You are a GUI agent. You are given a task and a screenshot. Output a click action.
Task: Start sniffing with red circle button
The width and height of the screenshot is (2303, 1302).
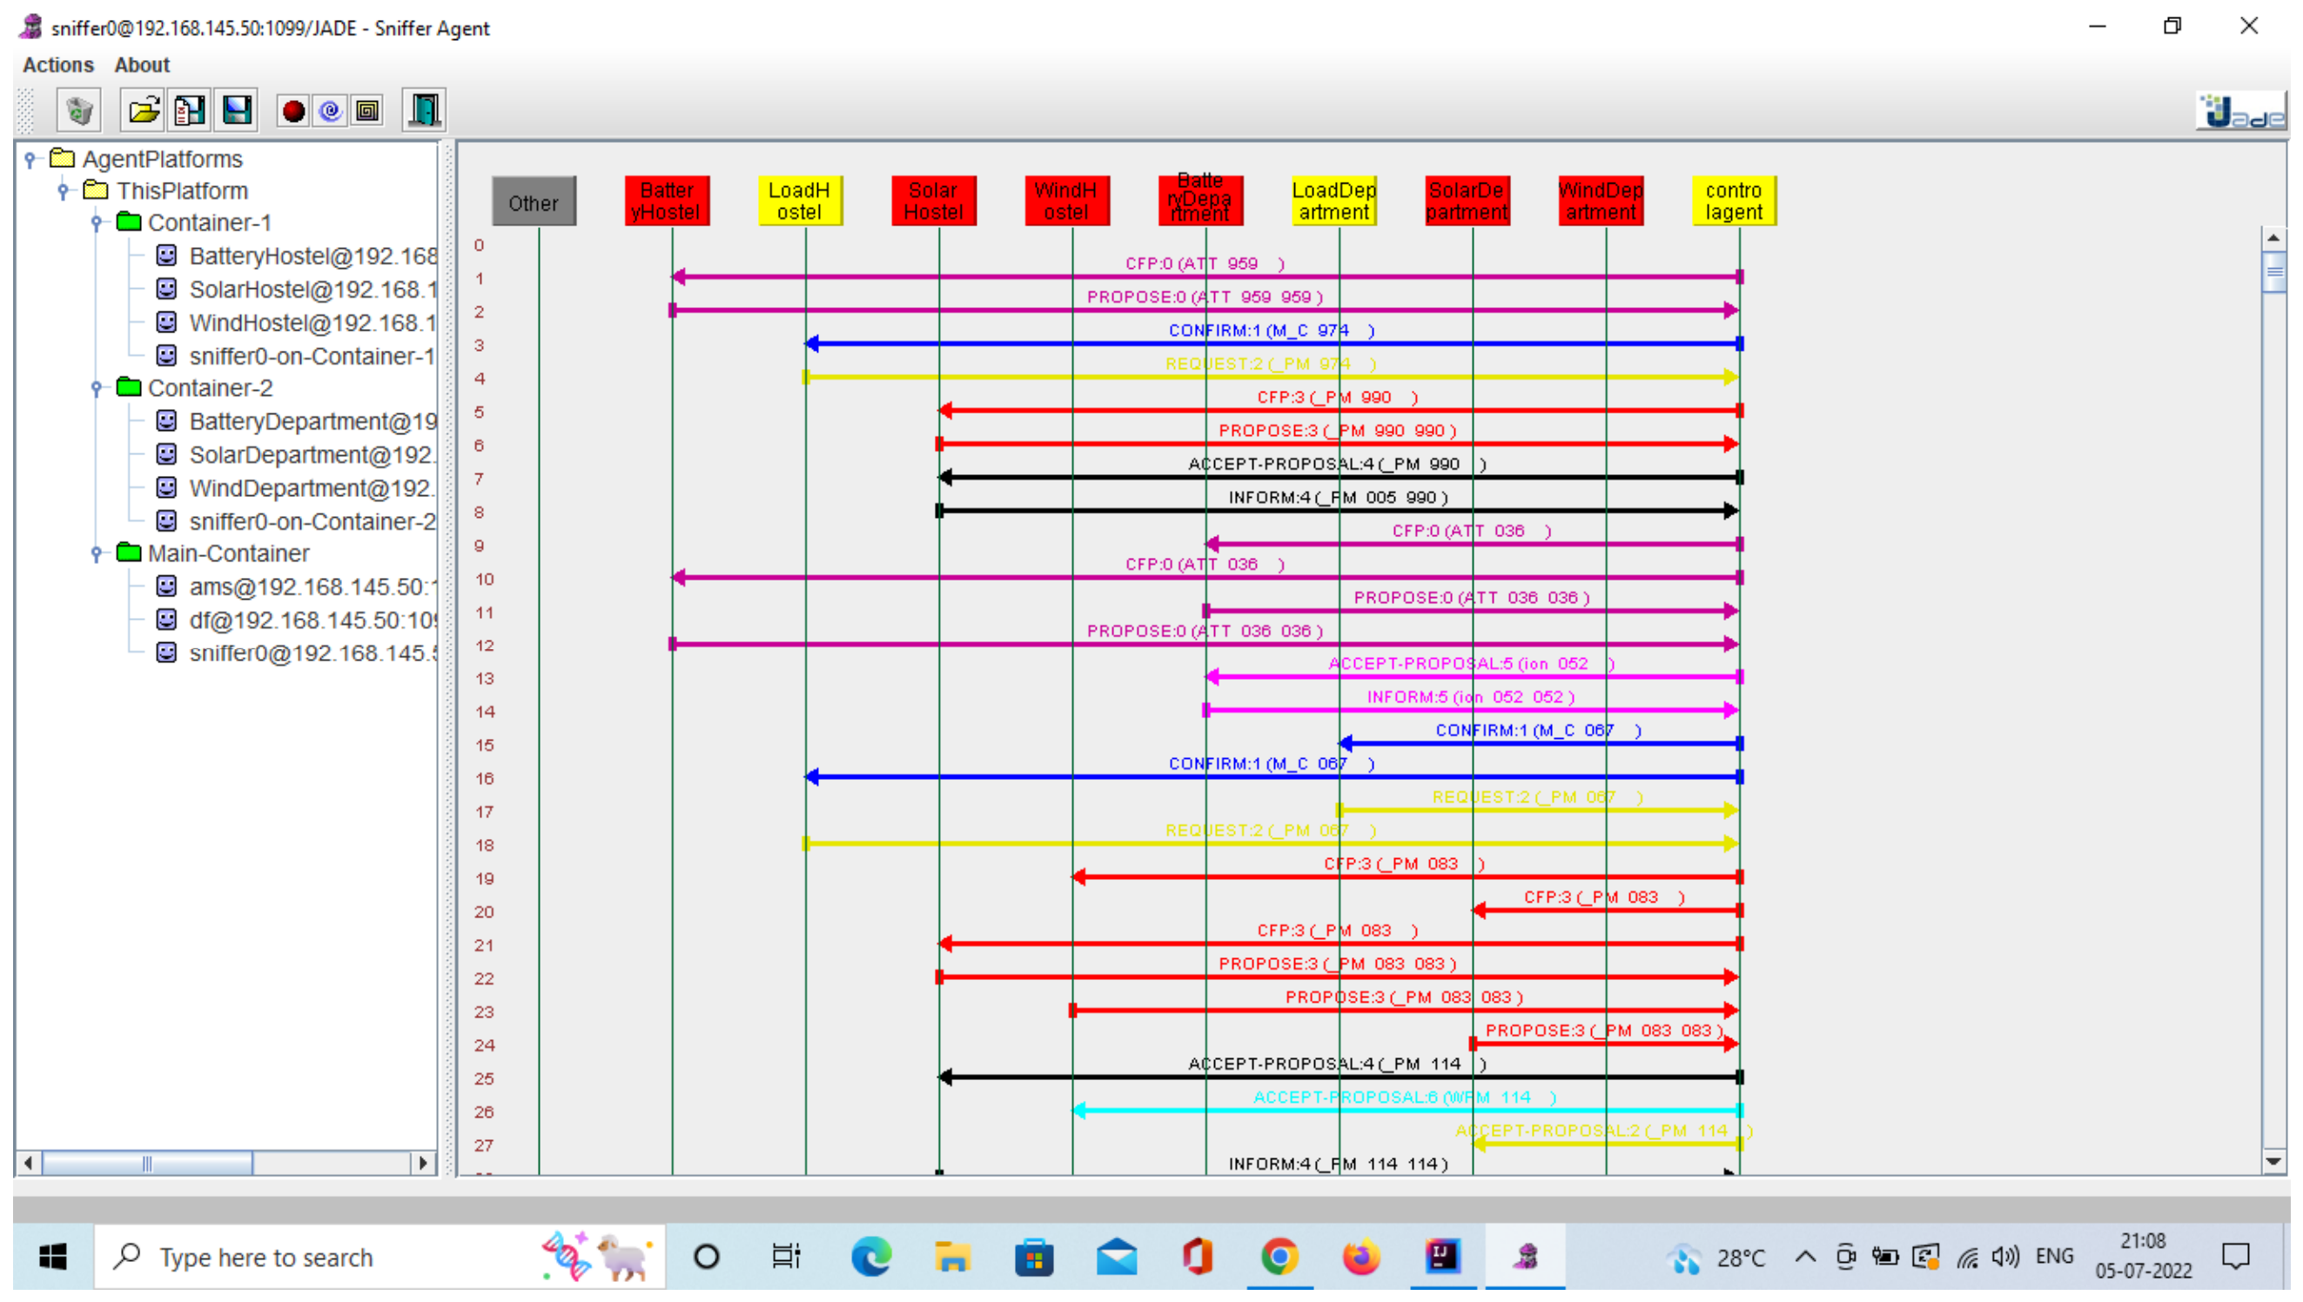pos(293,111)
